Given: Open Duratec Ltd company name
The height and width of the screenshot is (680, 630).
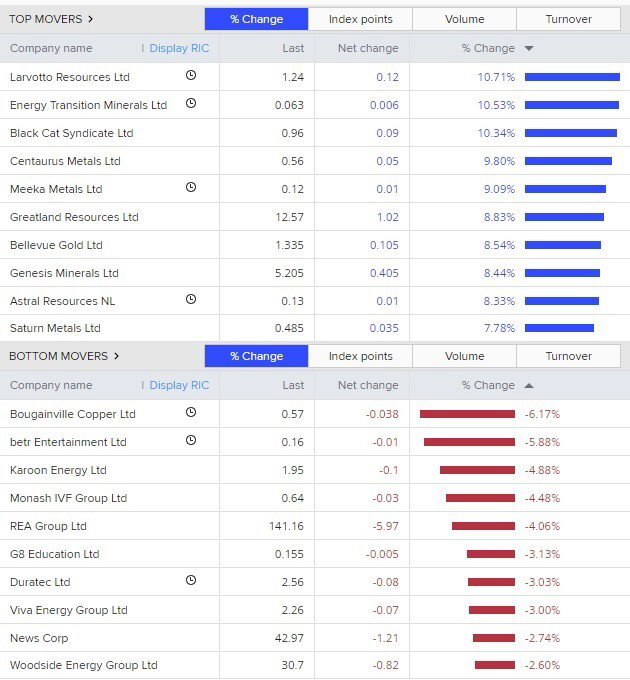Looking at the screenshot, I should click(x=40, y=582).
